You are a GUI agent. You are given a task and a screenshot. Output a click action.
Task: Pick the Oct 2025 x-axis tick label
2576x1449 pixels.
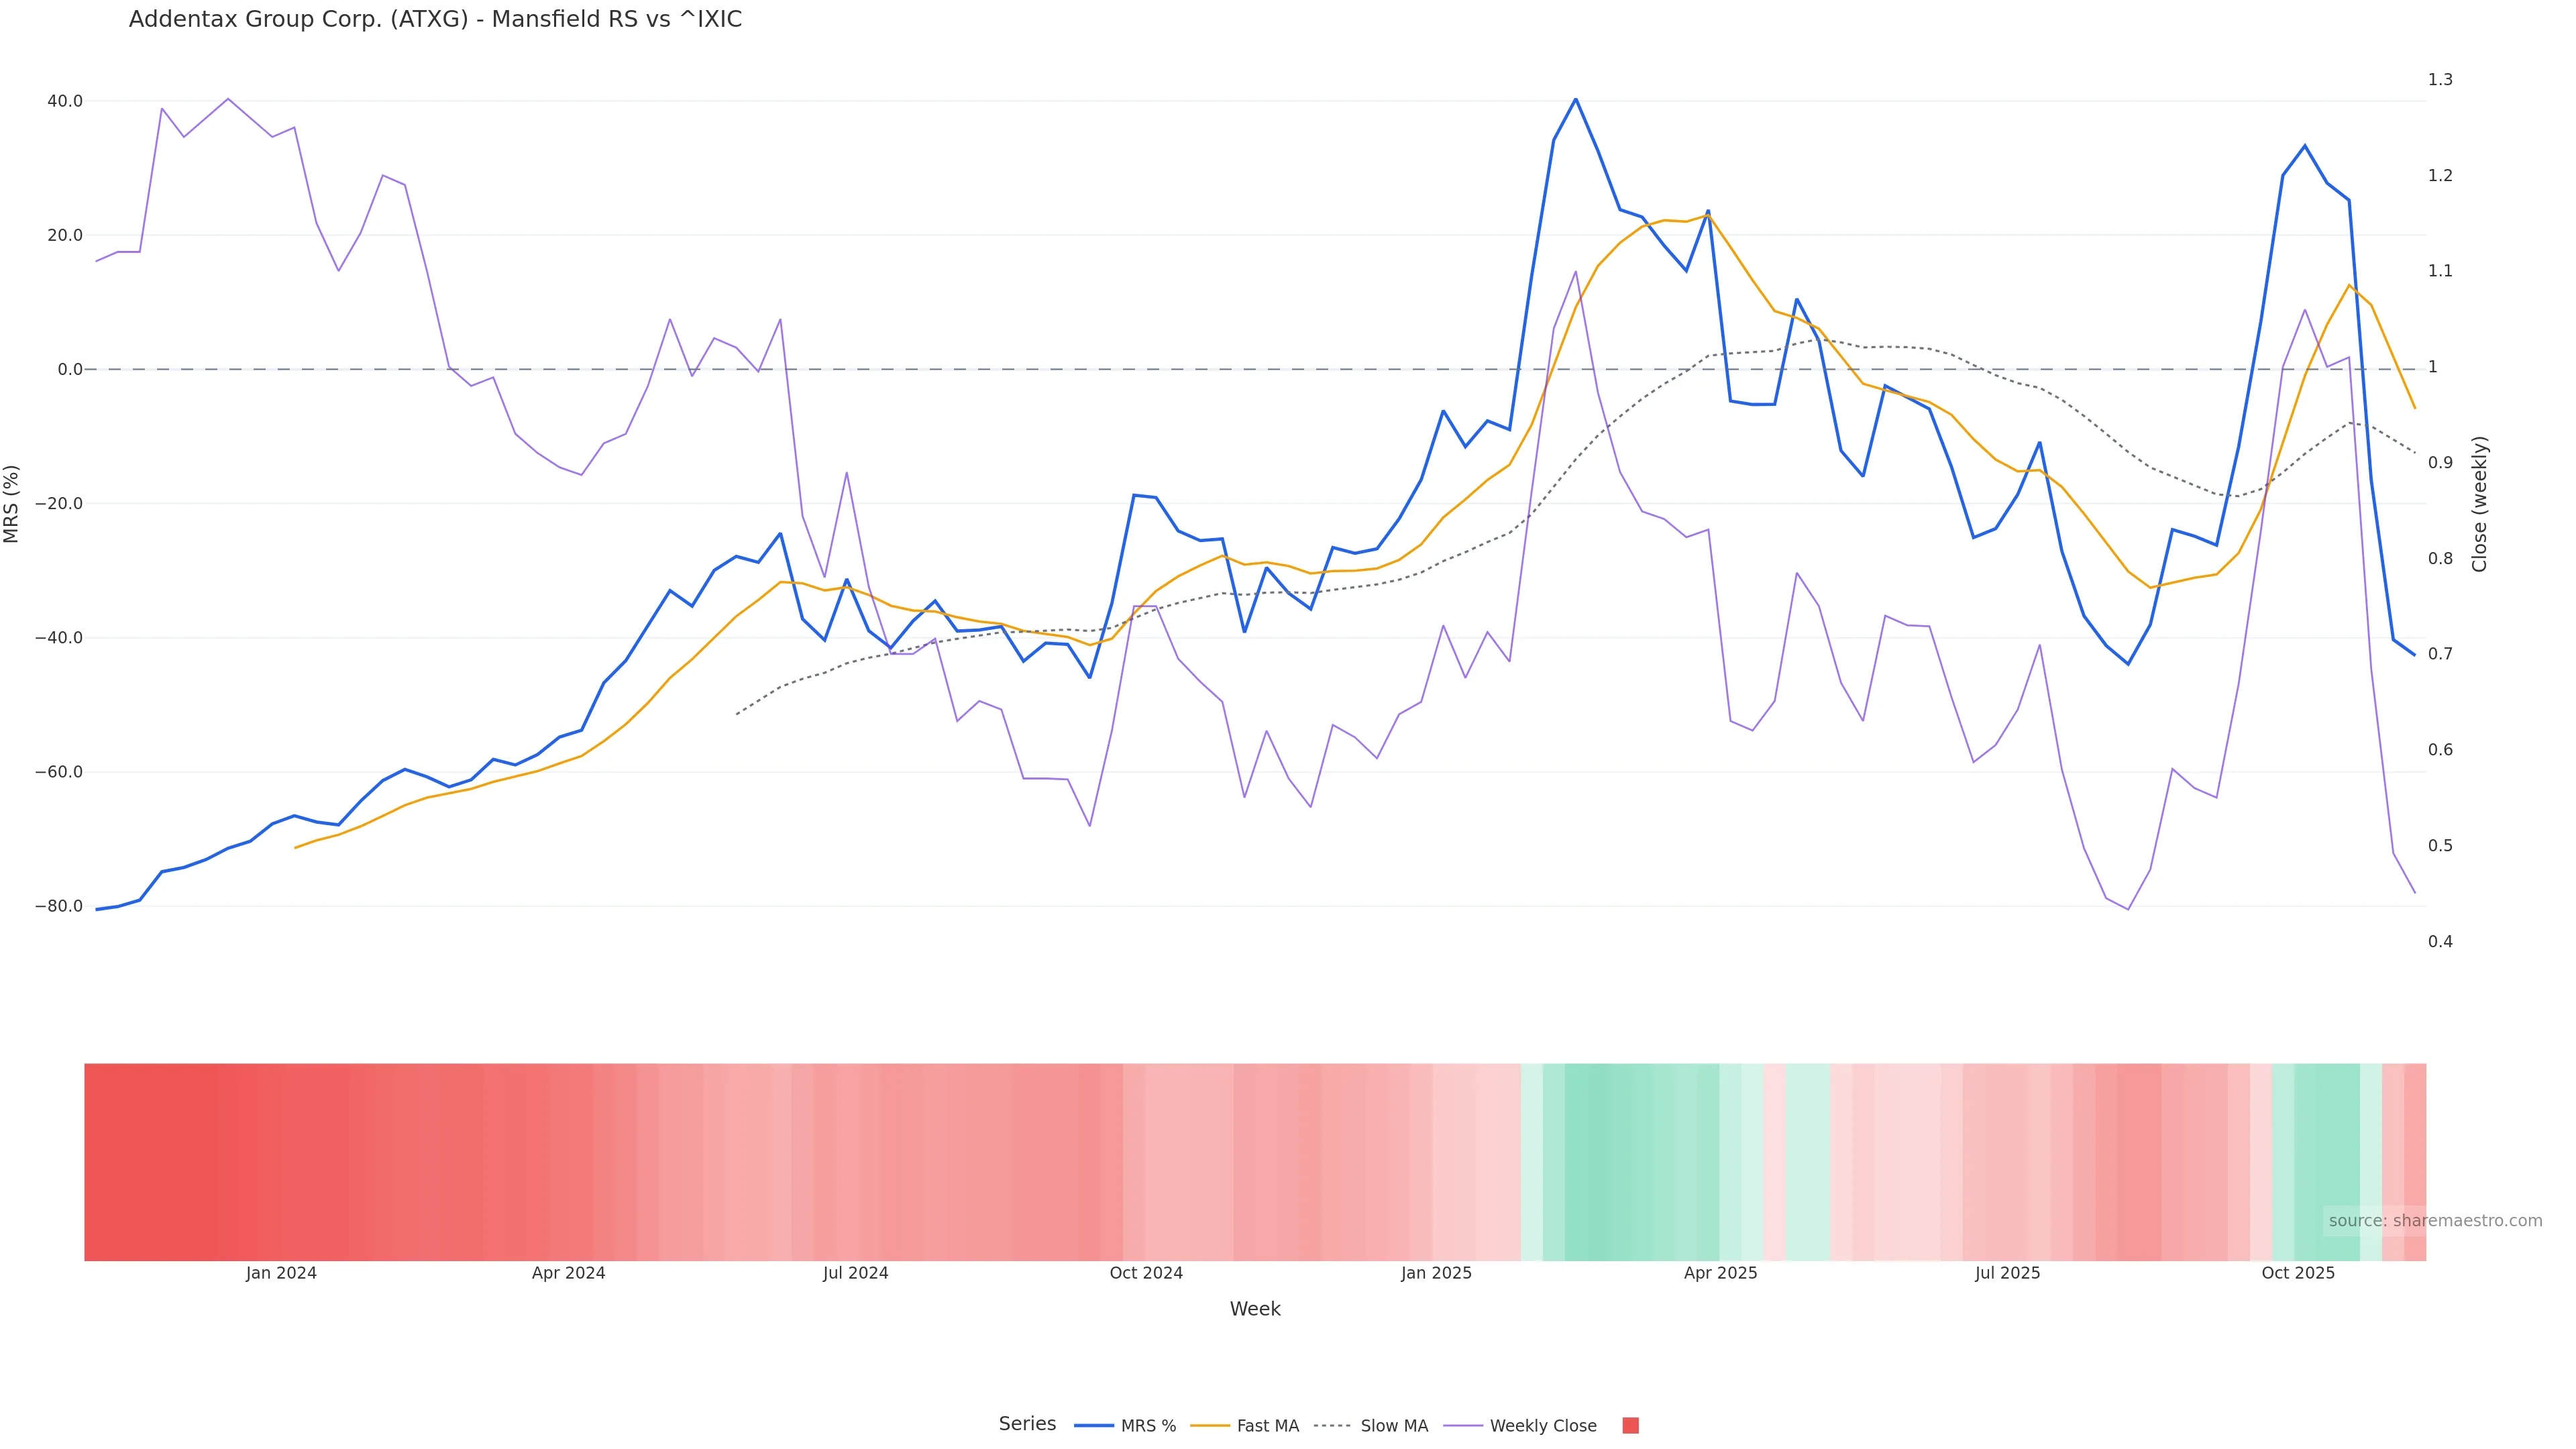click(x=2298, y=1273)
